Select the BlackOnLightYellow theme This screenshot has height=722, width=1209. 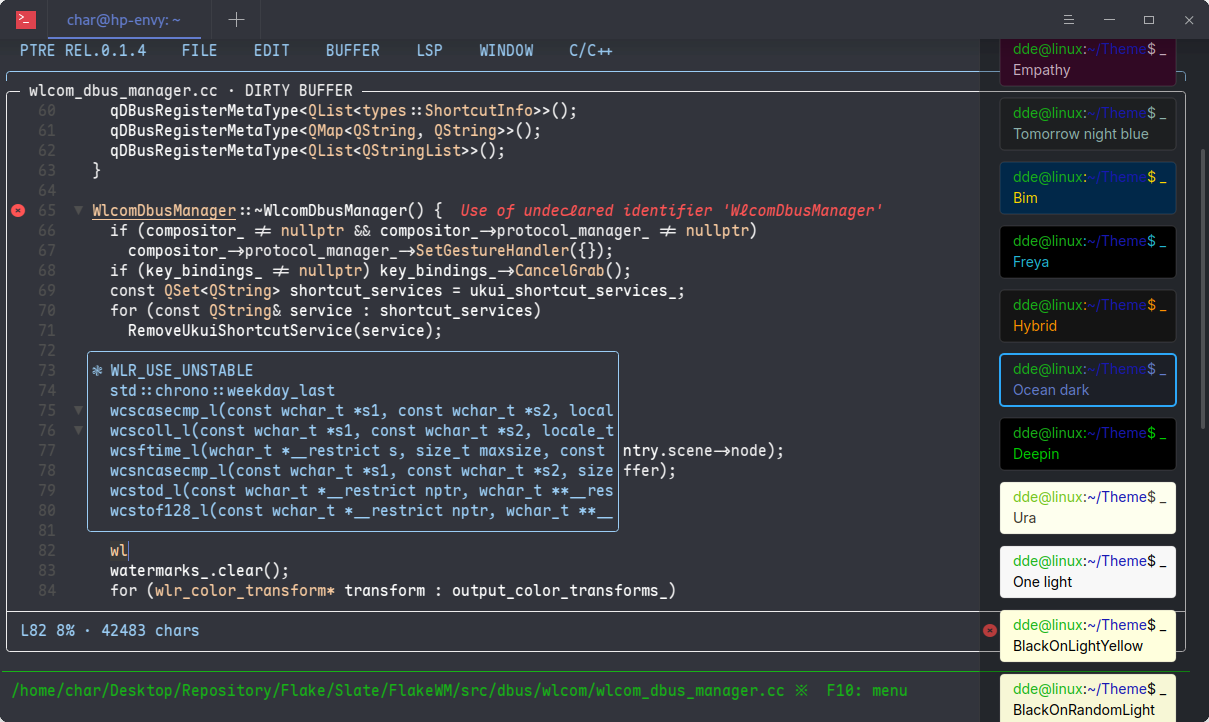(x=1088, y=636)
